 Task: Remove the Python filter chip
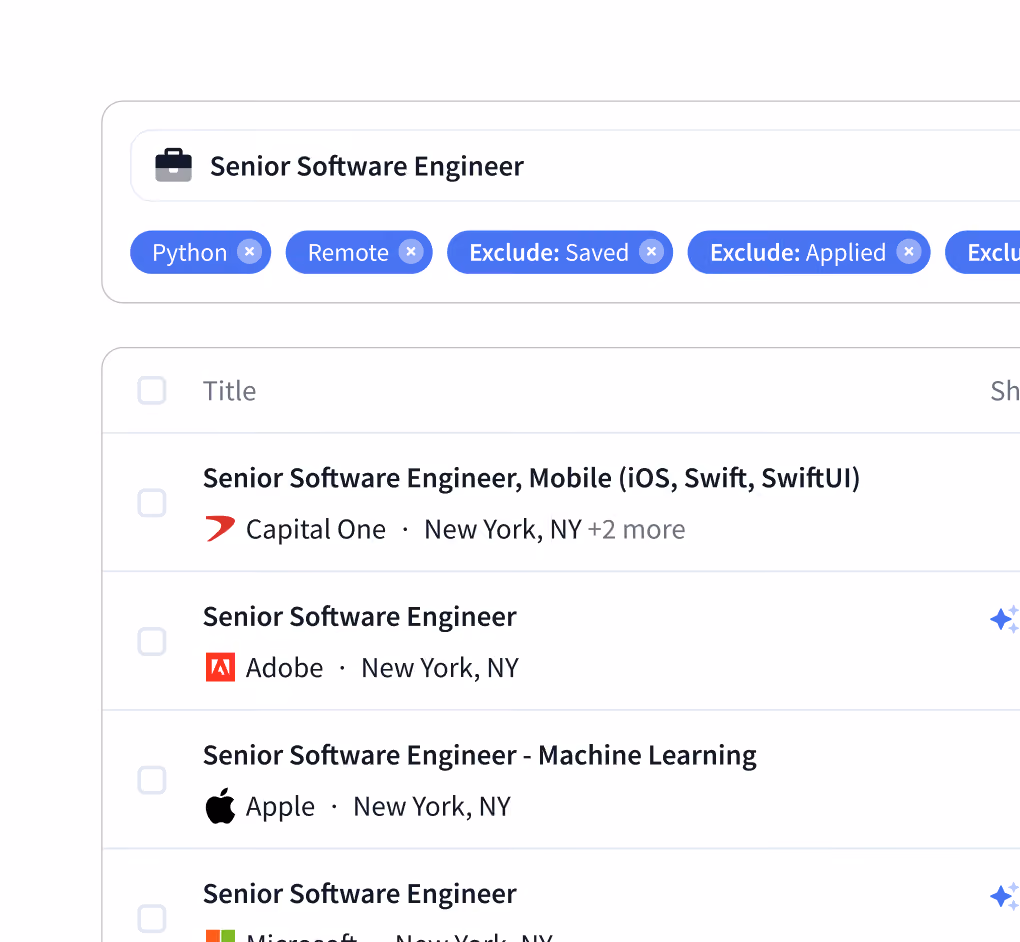point(249,252)
